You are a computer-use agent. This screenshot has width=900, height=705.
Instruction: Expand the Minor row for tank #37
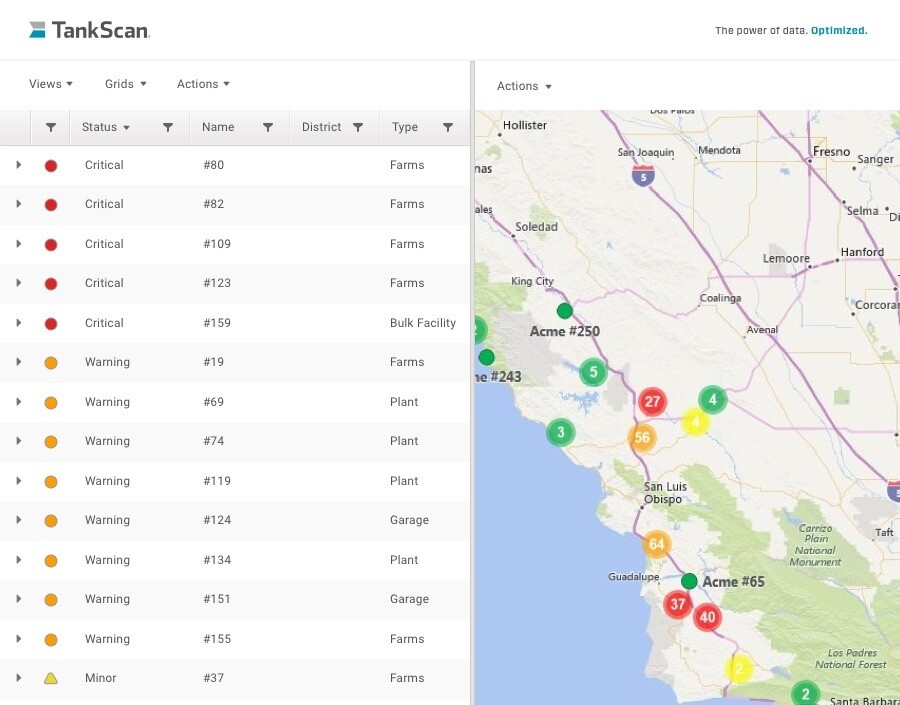(x=19, y=678)
